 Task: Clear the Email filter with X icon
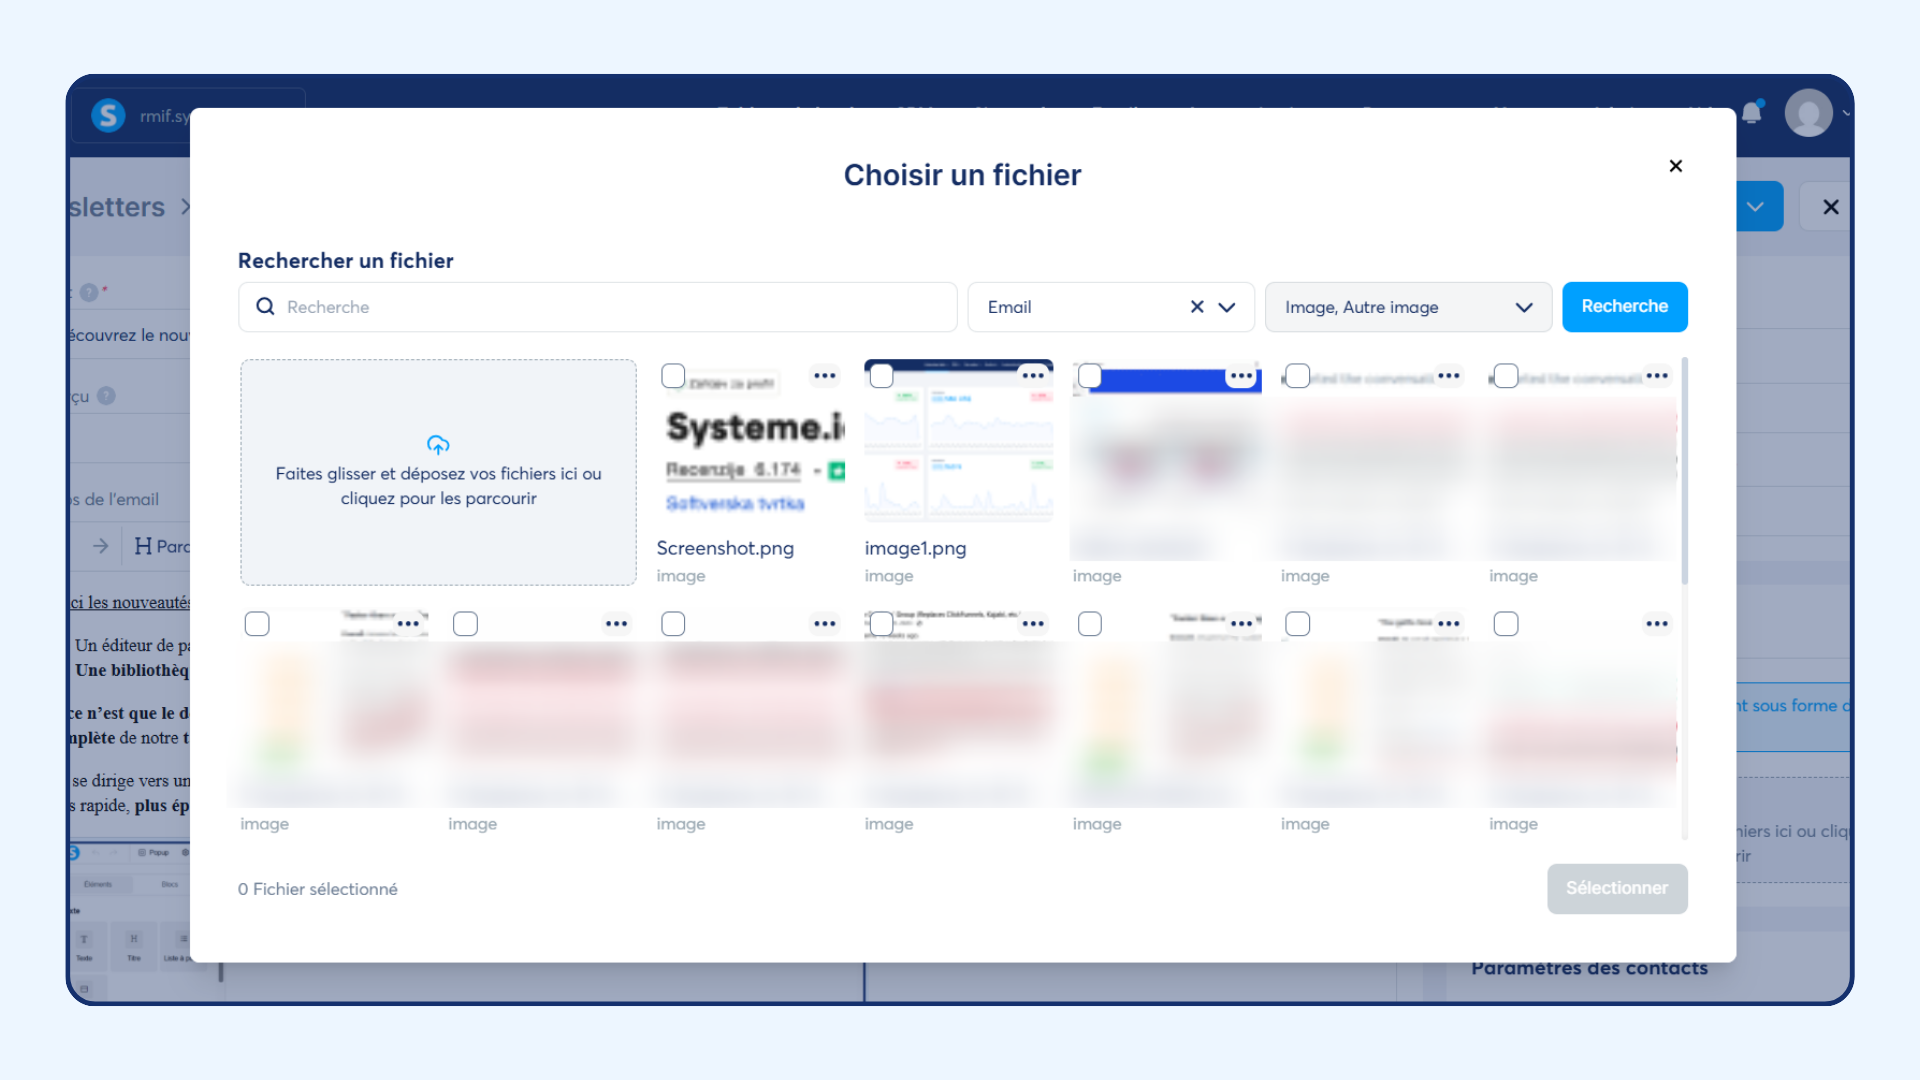click(1197, 307)
